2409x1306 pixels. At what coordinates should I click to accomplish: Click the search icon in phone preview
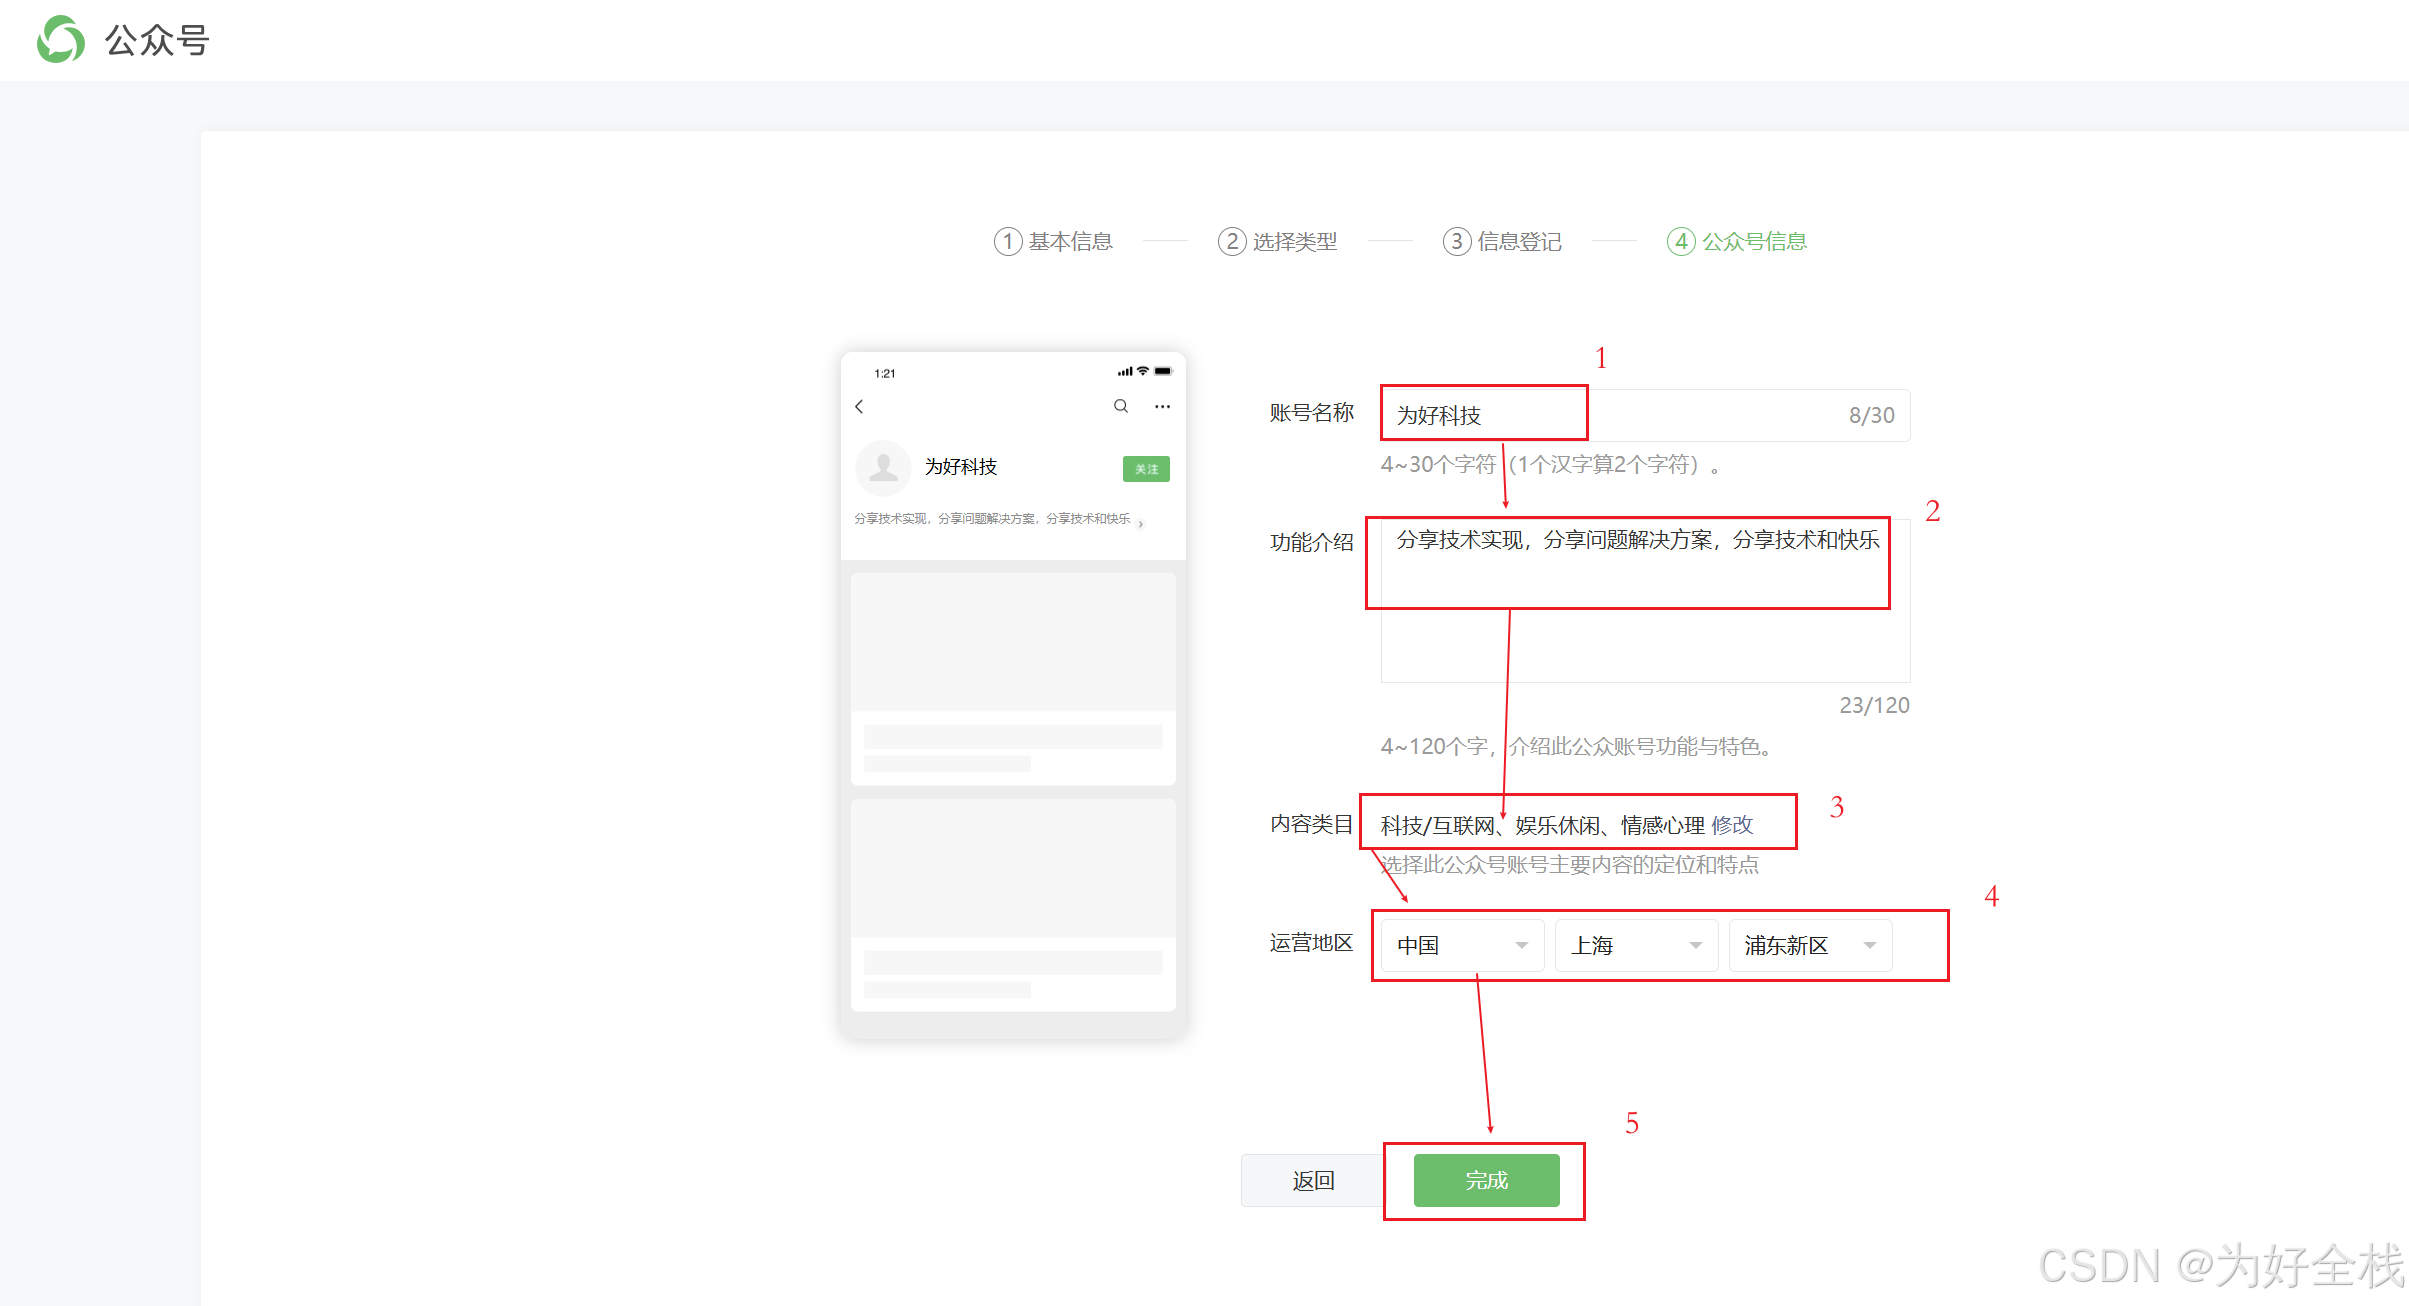(x=1121, y=406)
